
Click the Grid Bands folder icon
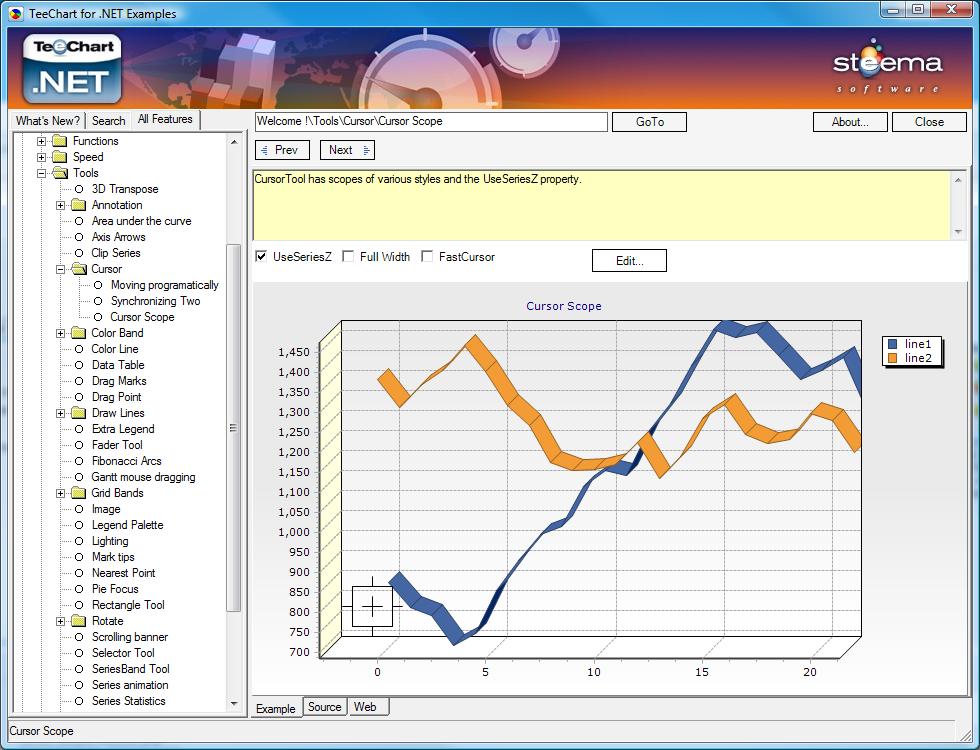[79, 493]
